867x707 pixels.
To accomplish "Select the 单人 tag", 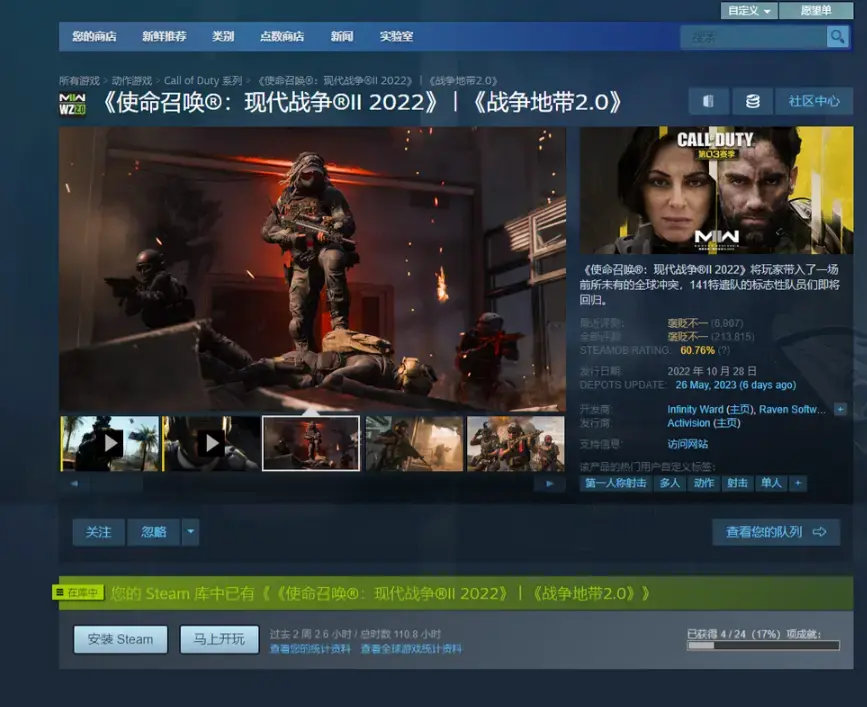I will click(x=771, y=483).
